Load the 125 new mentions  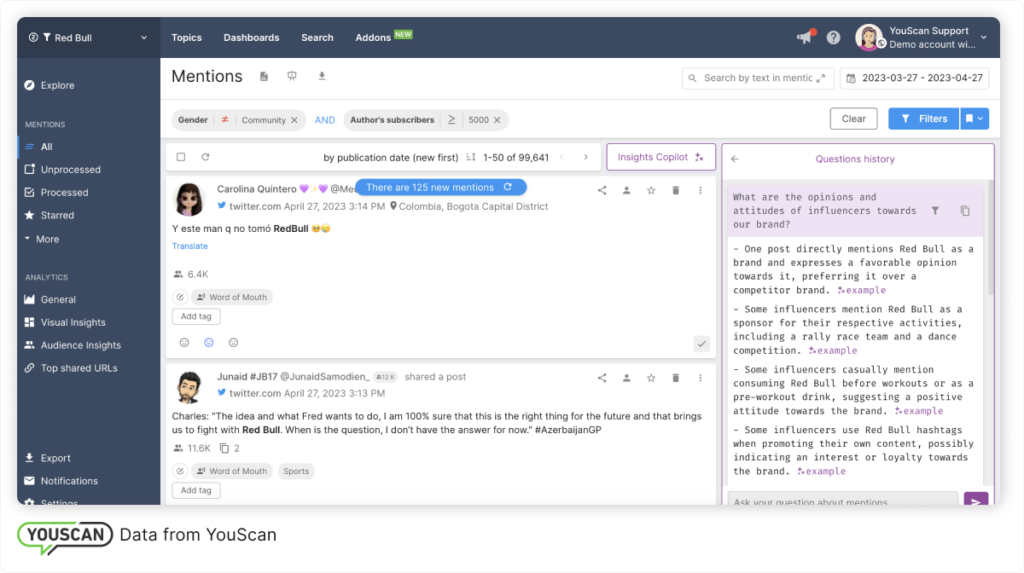[441, 188]
